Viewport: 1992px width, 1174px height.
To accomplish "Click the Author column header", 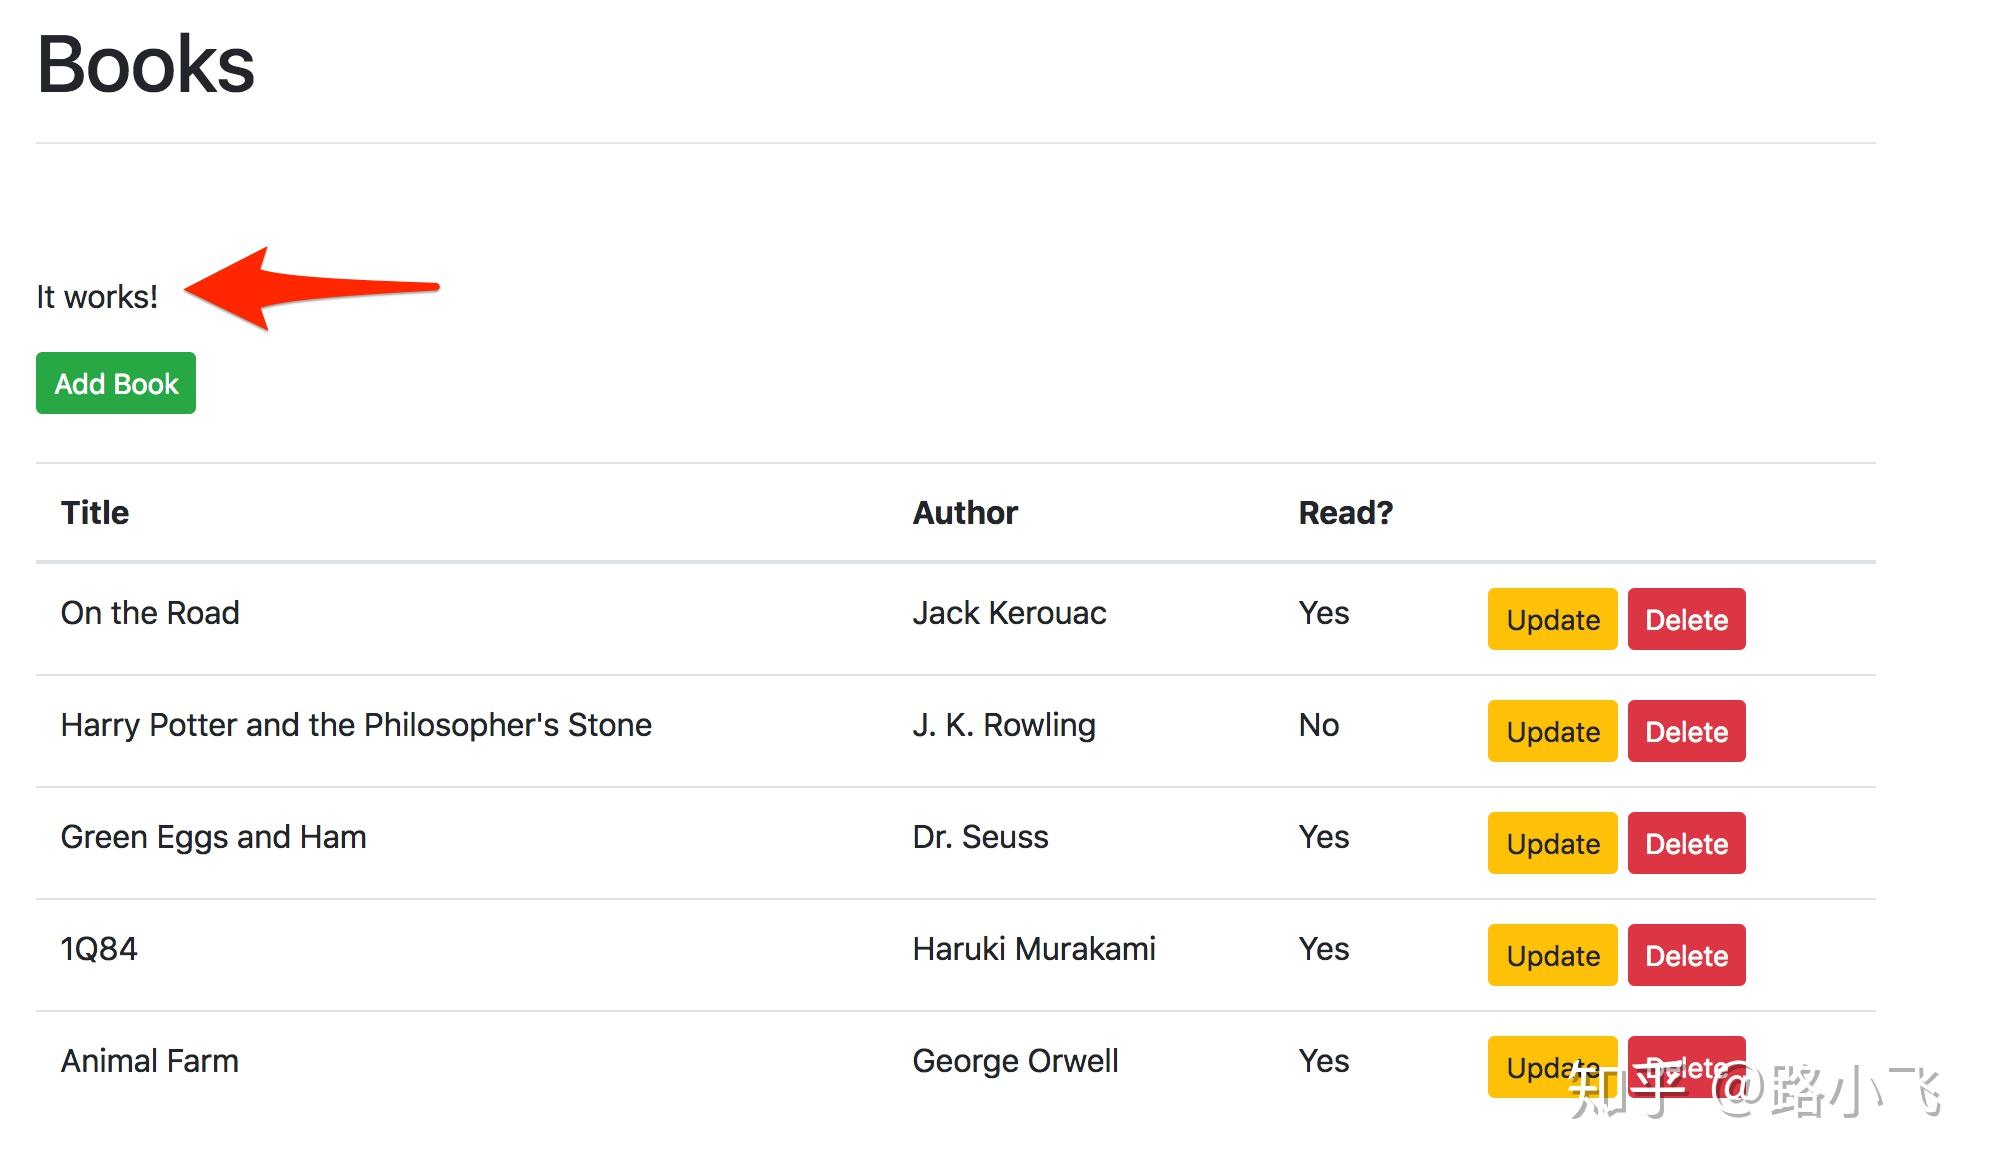I will 965,512.
